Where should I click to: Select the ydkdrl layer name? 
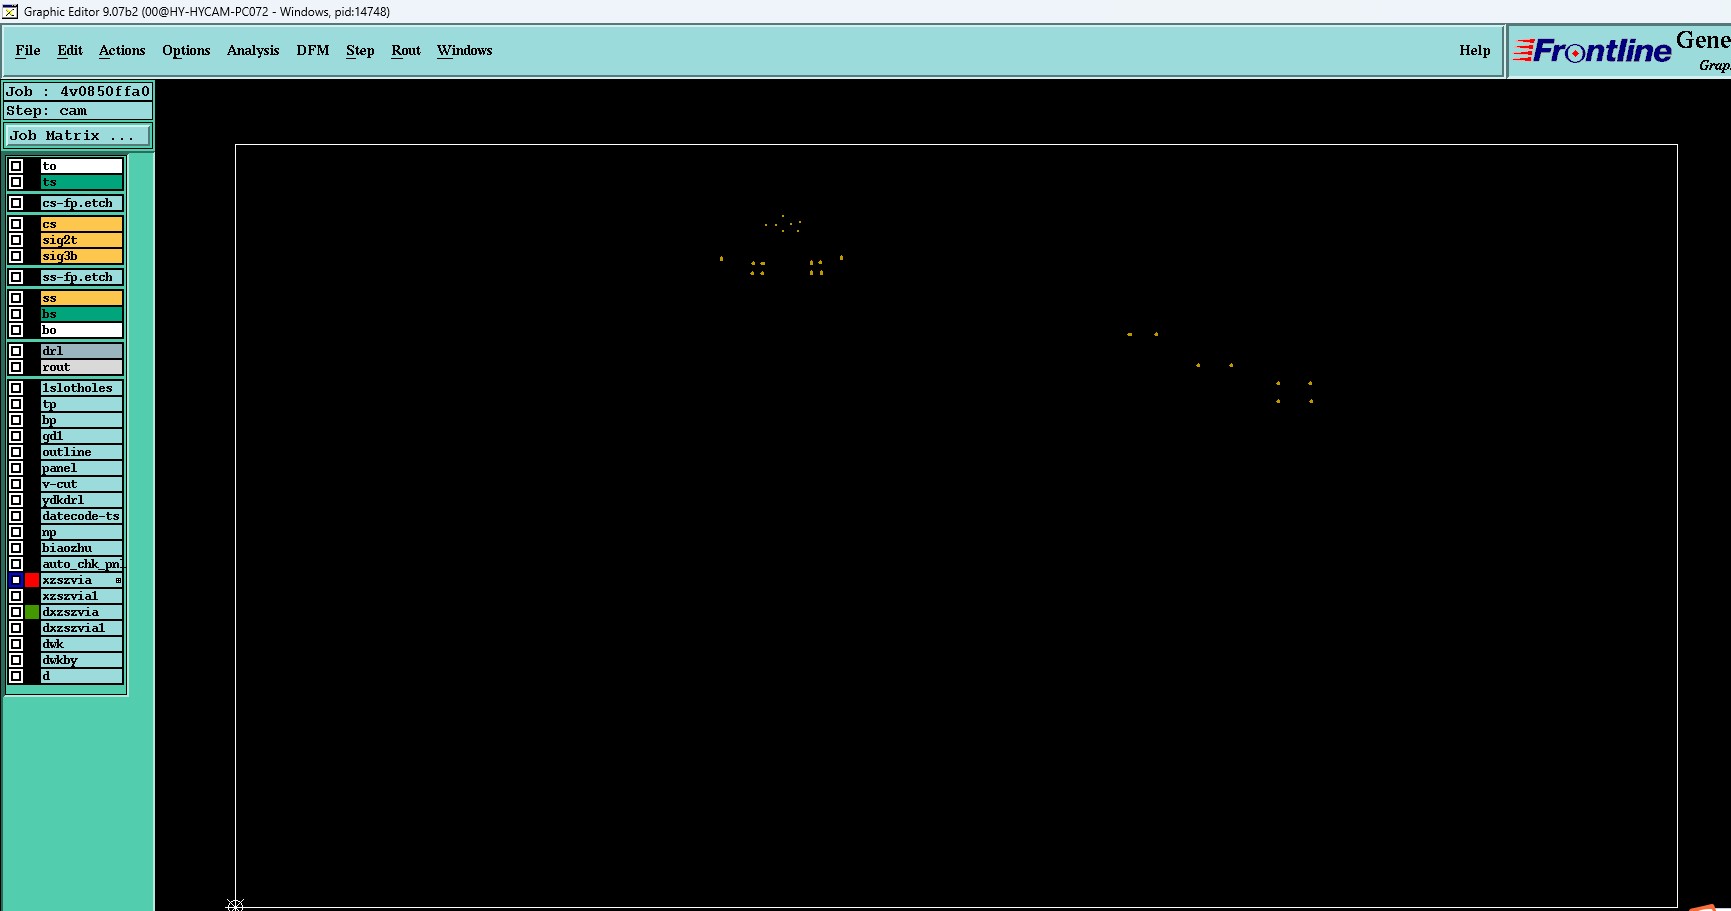point(82,500)
